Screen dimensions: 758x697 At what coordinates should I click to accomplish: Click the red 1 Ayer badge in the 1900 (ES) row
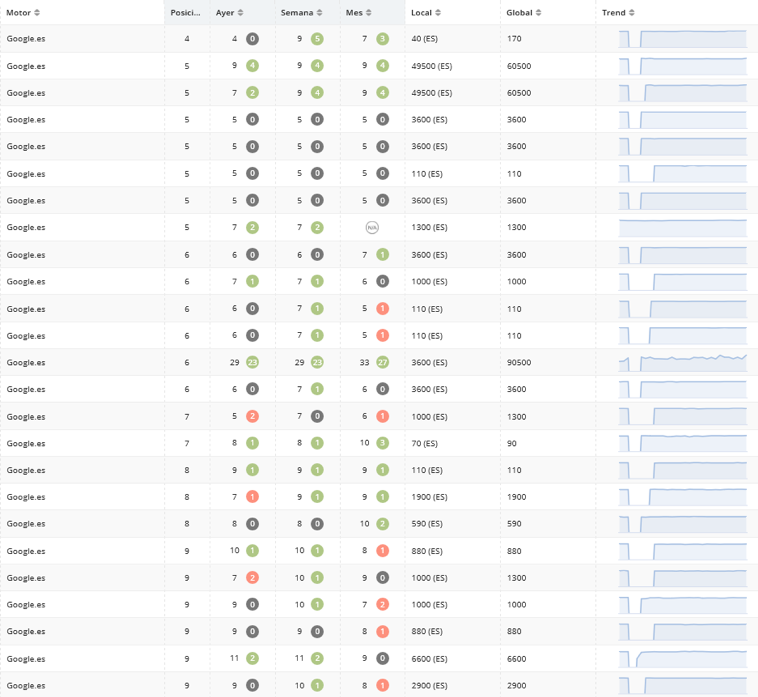pyautogui.click(x=252, y=497)
